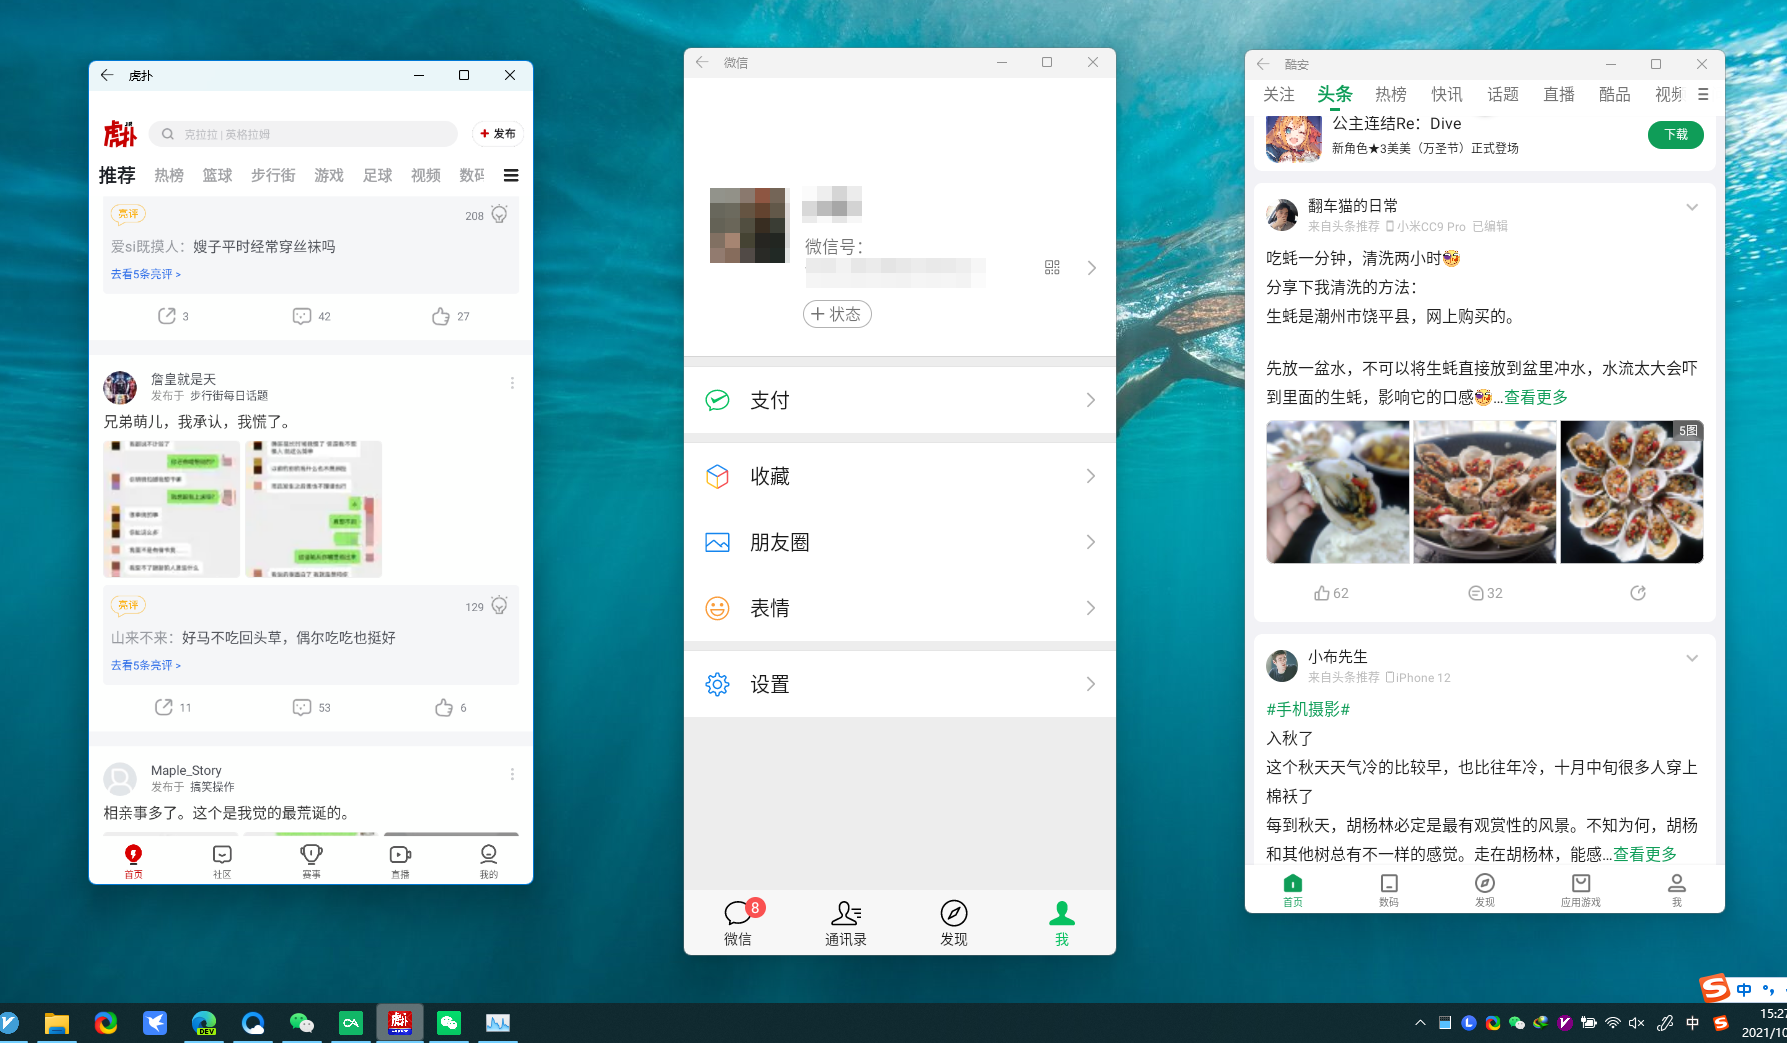Open WeChat chats tab with 8 badge
Image resolution: width=1787 pixels, height=1043 pixels.
point(738,922)
